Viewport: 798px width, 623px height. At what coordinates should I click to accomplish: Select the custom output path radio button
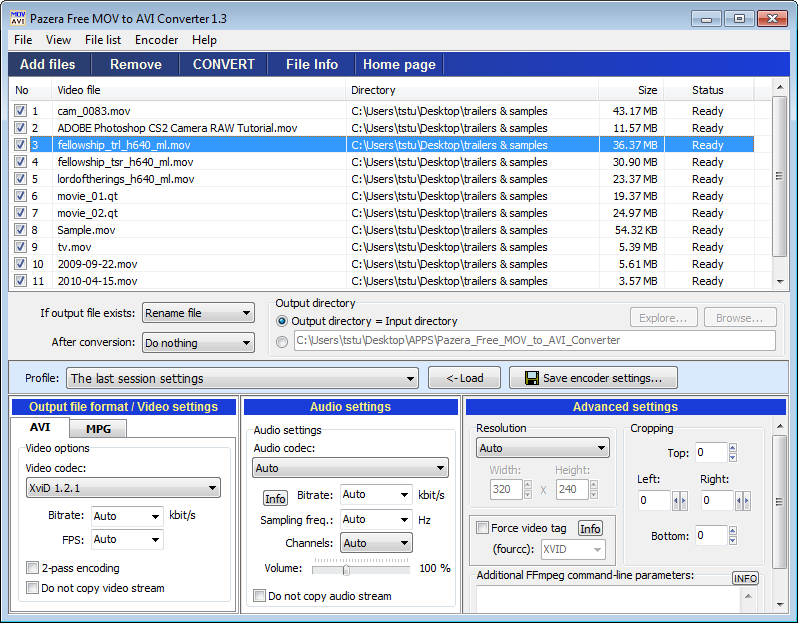(x=281, y=342)
